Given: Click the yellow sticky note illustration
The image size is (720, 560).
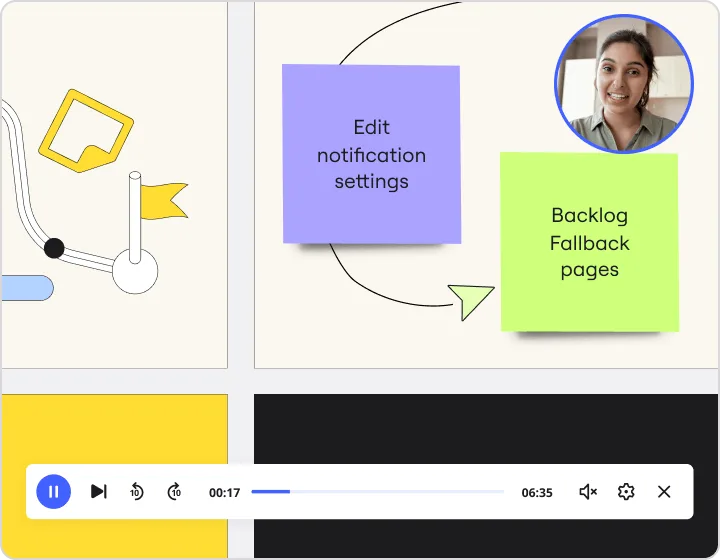Looking at the screenshot, I should [x=86, y=131].
